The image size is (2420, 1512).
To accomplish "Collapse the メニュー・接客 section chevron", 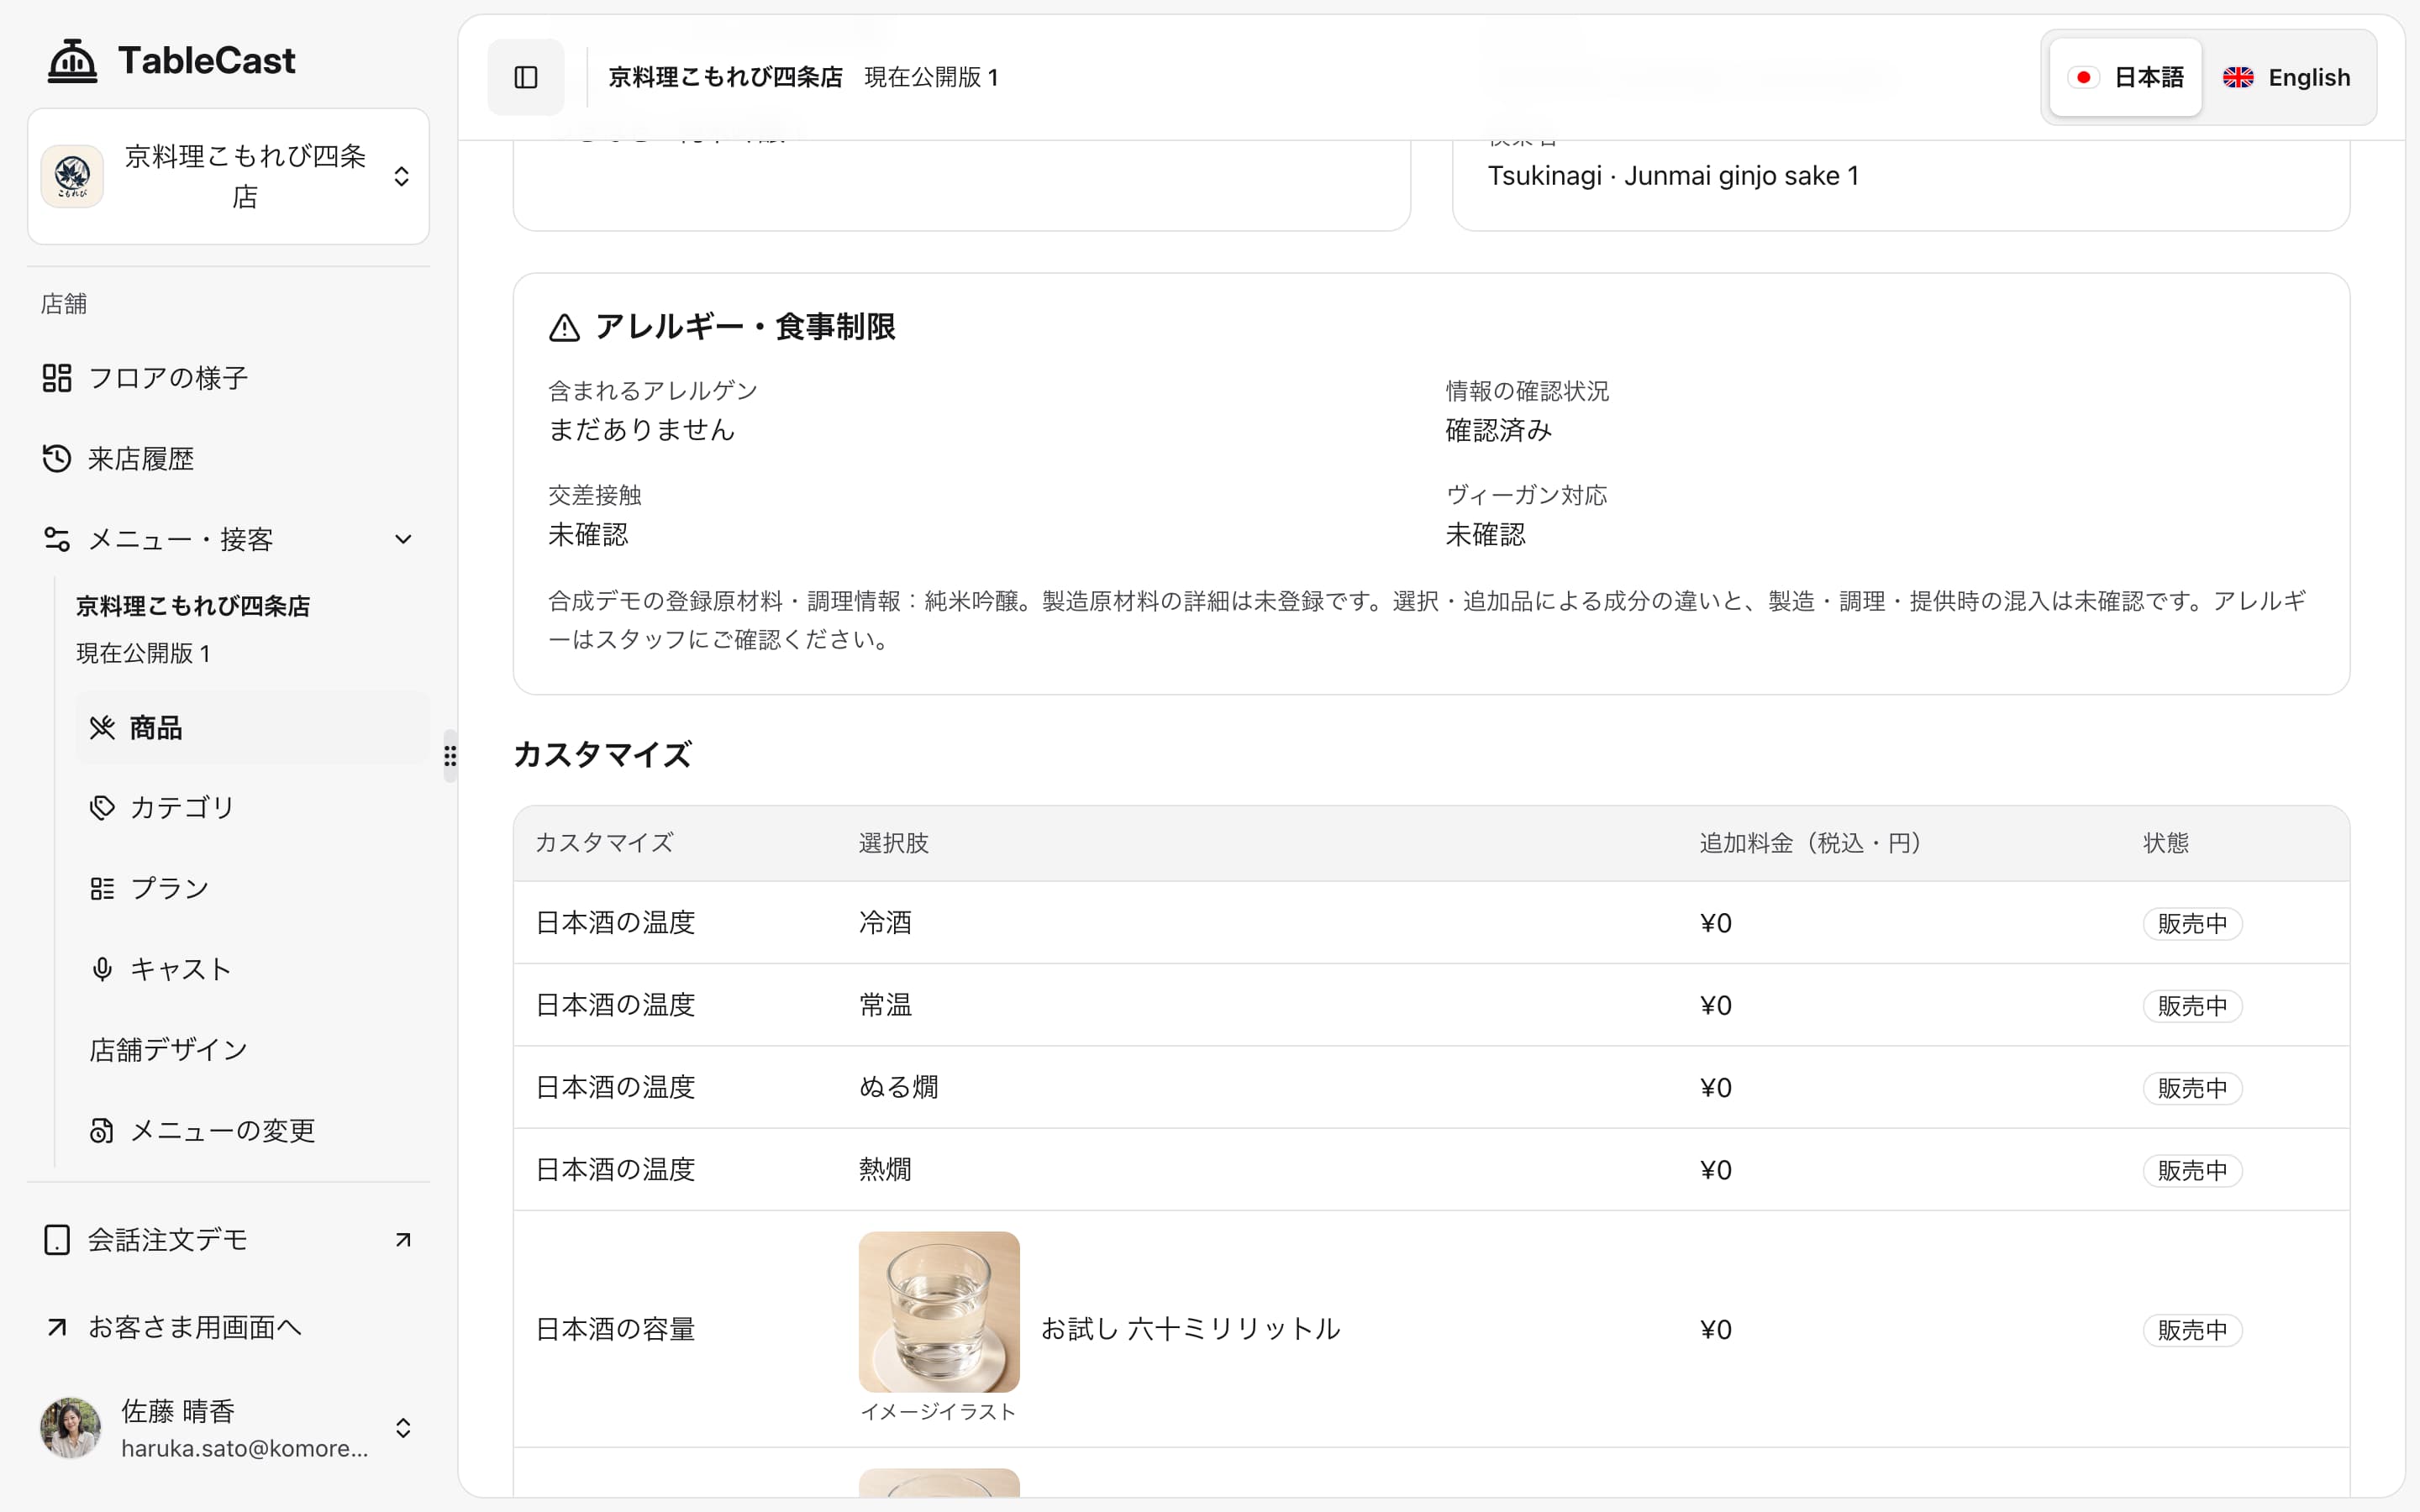I will tap(403, 540).
